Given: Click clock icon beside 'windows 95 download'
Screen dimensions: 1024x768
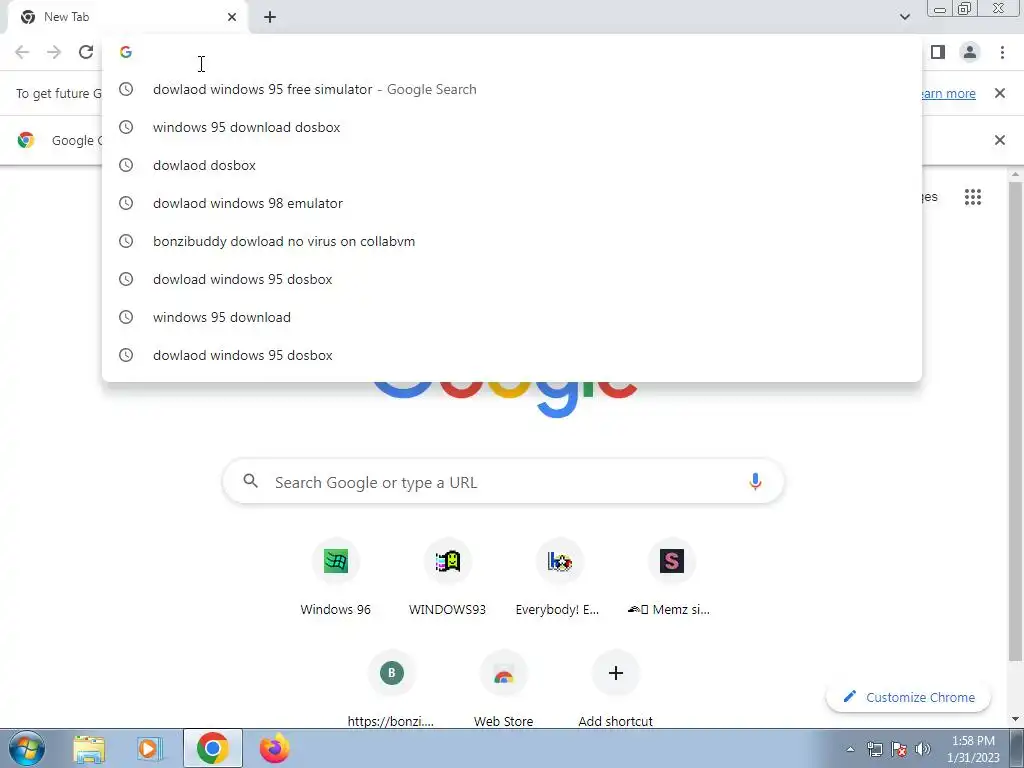Looking at the screenshot, I should point(126,317).
